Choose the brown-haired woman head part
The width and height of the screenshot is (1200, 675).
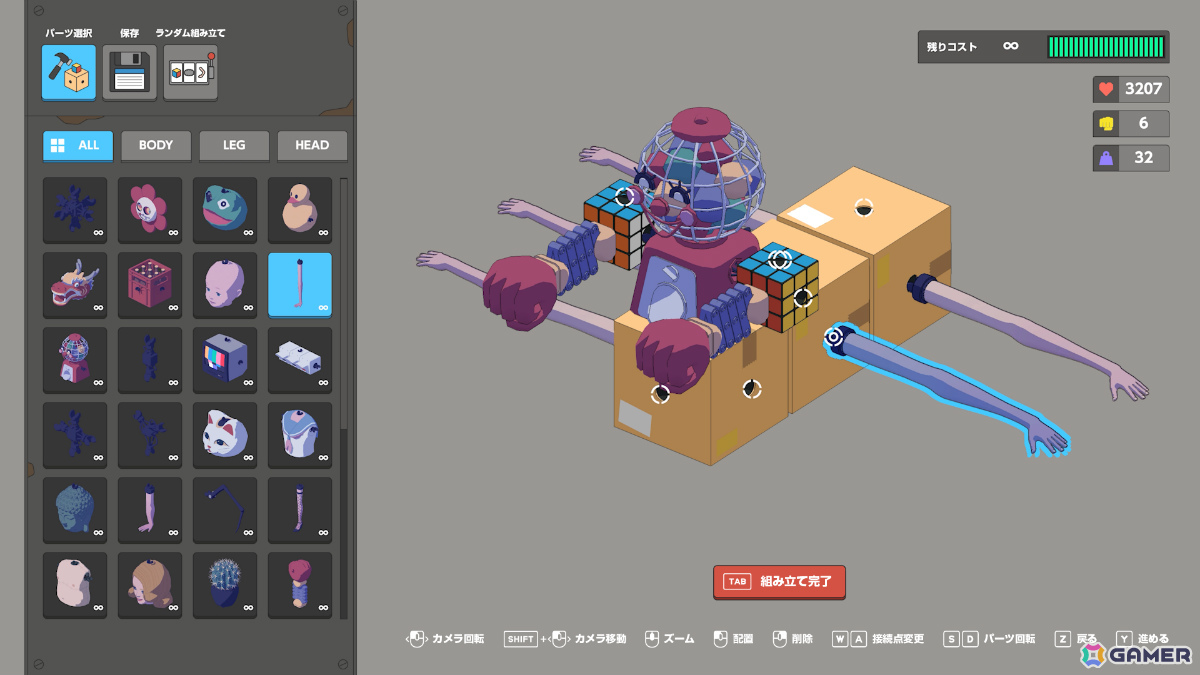click(x=150, y=585)
